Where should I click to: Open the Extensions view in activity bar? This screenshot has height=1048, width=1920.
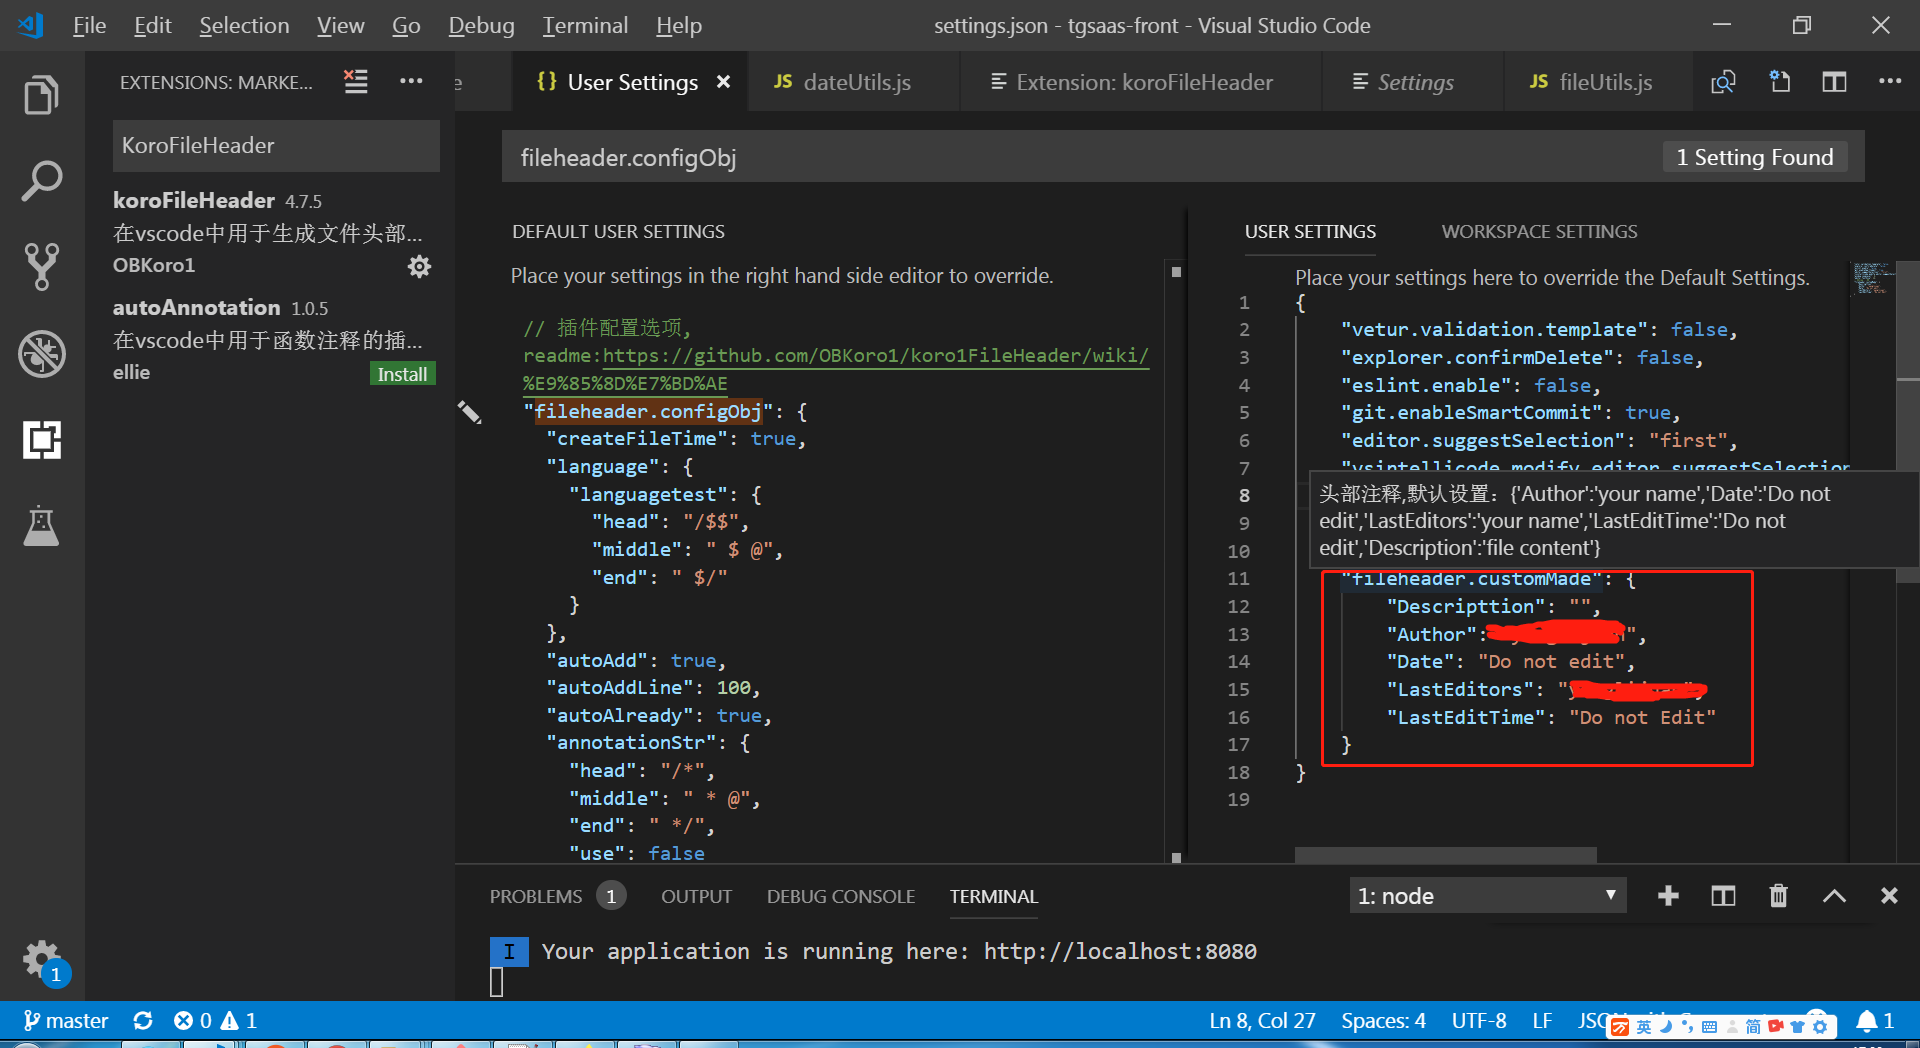click(x=41, y=440)
